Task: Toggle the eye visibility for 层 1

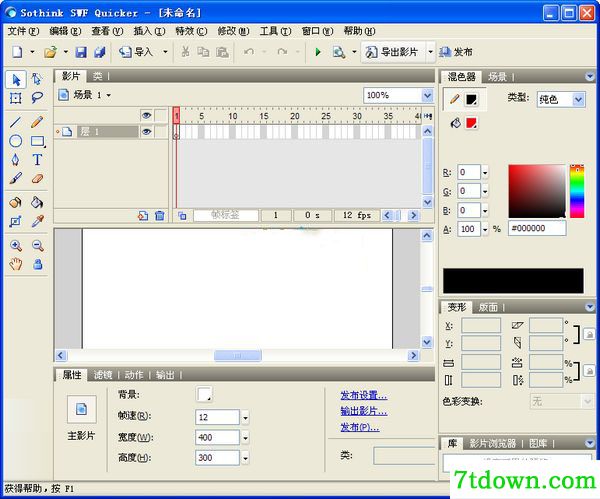Action: tap(146, 132)
